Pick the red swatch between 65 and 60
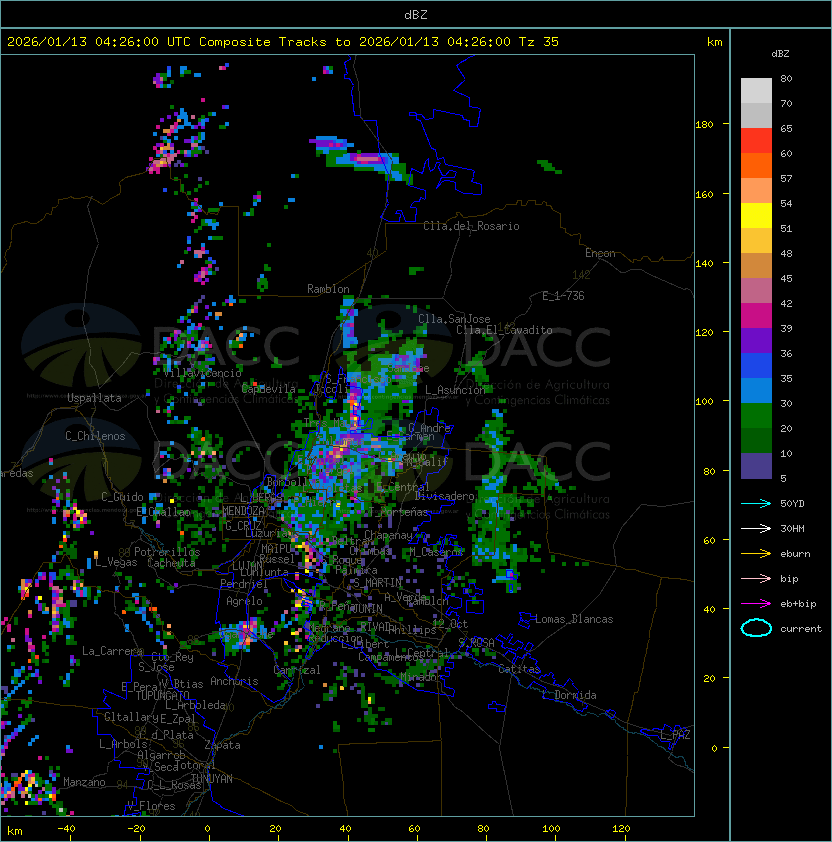 tap(756, 141)
